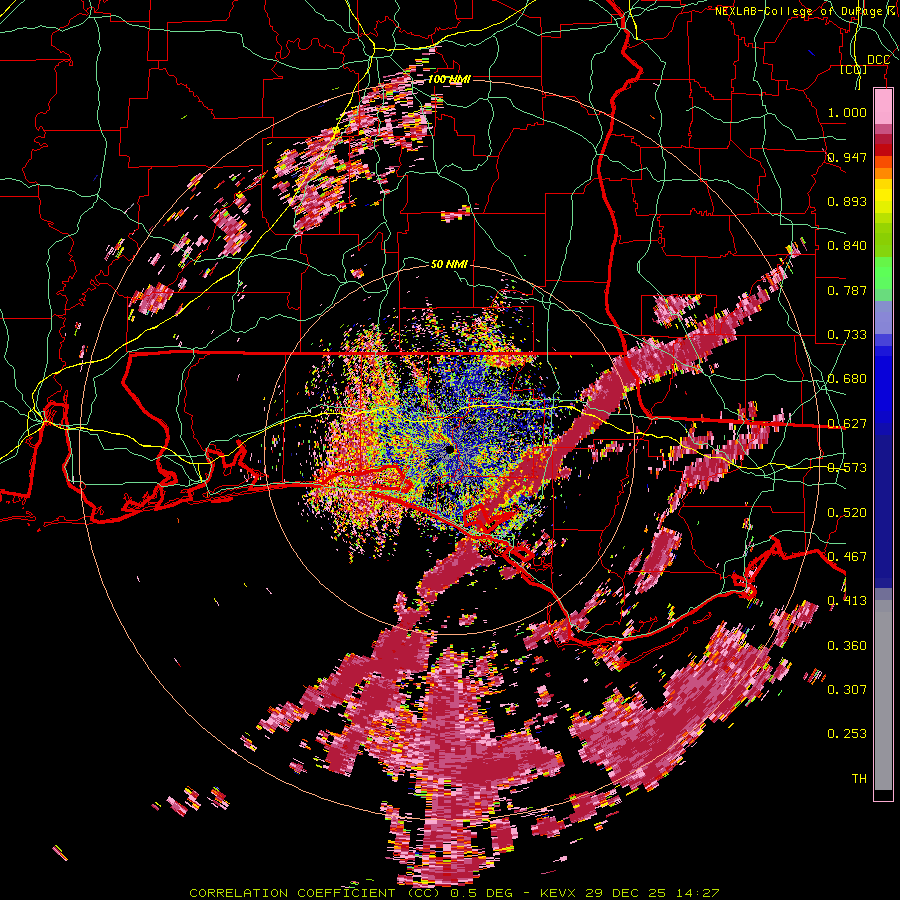Select the 0.733 scale value
This screenshot has height=900, width=900.
pyautogui.click(x=847, y=335)
